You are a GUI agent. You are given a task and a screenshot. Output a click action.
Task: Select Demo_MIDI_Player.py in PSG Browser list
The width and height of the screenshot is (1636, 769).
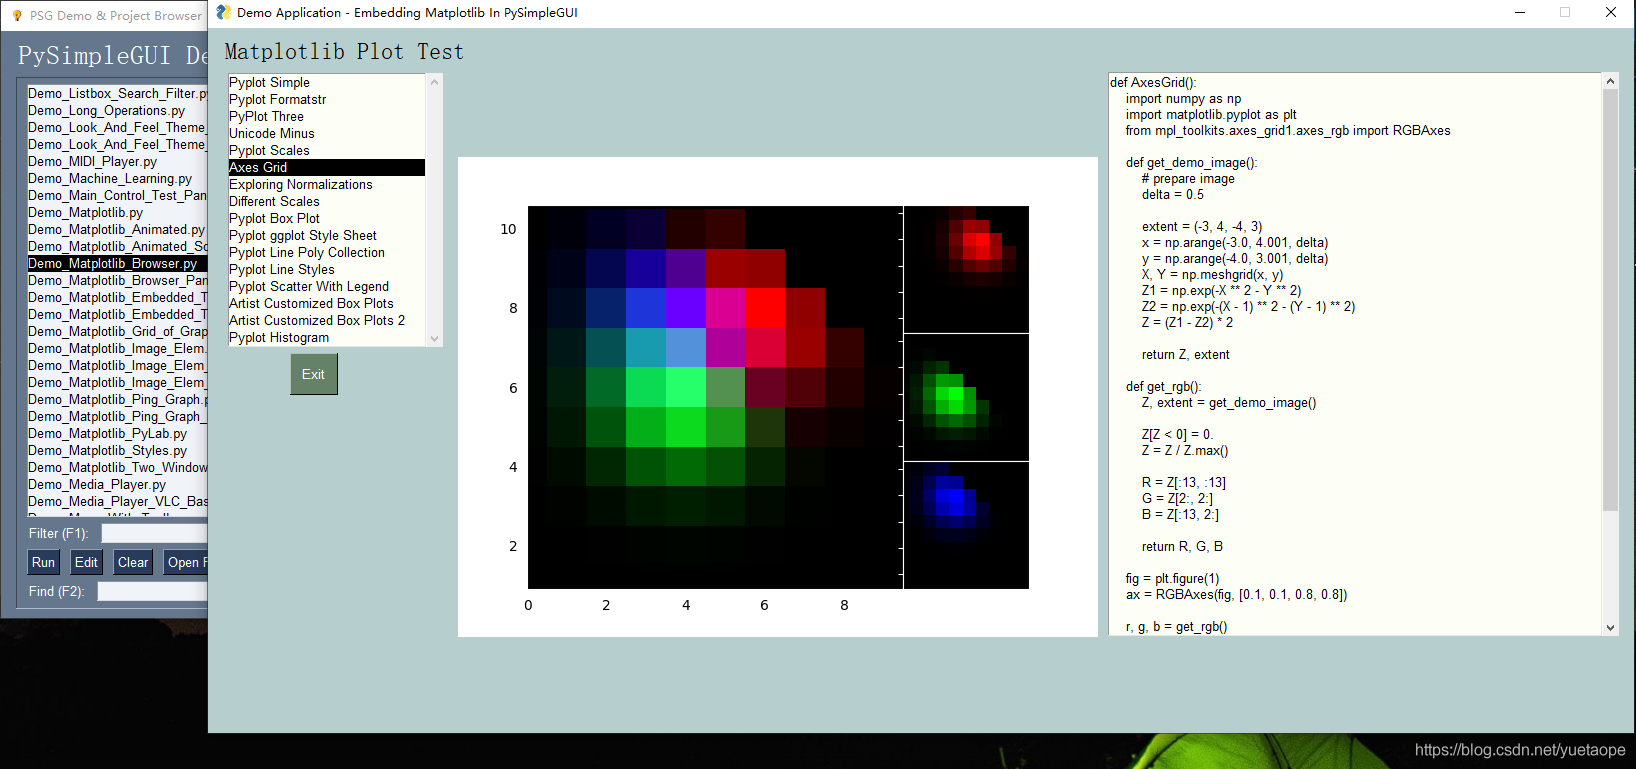click(x=117, y=161)
